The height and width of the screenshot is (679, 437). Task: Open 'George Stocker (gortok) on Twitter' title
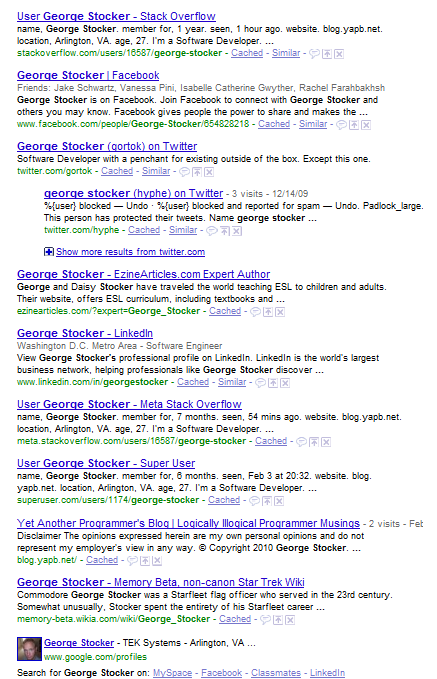107,146
